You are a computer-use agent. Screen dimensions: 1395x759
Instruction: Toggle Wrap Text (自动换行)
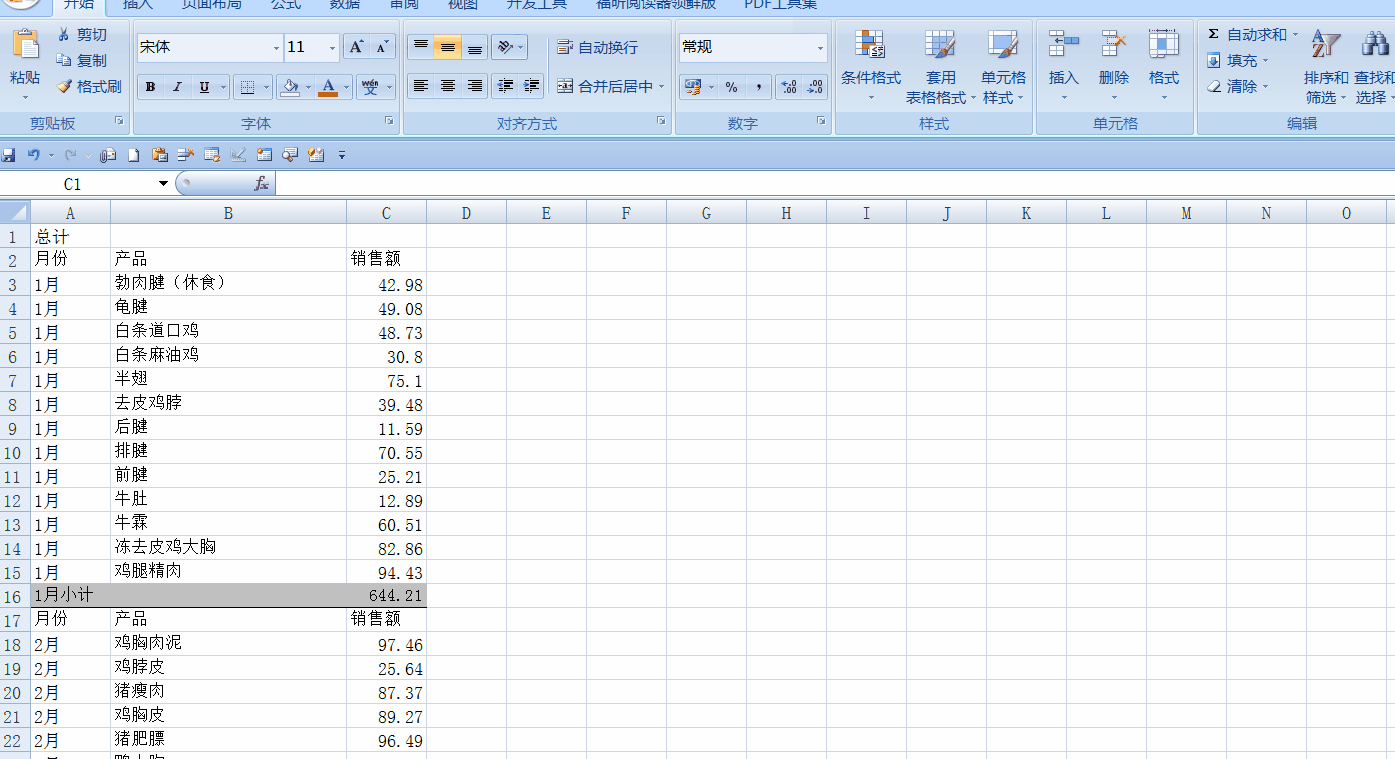click(598, 47)
